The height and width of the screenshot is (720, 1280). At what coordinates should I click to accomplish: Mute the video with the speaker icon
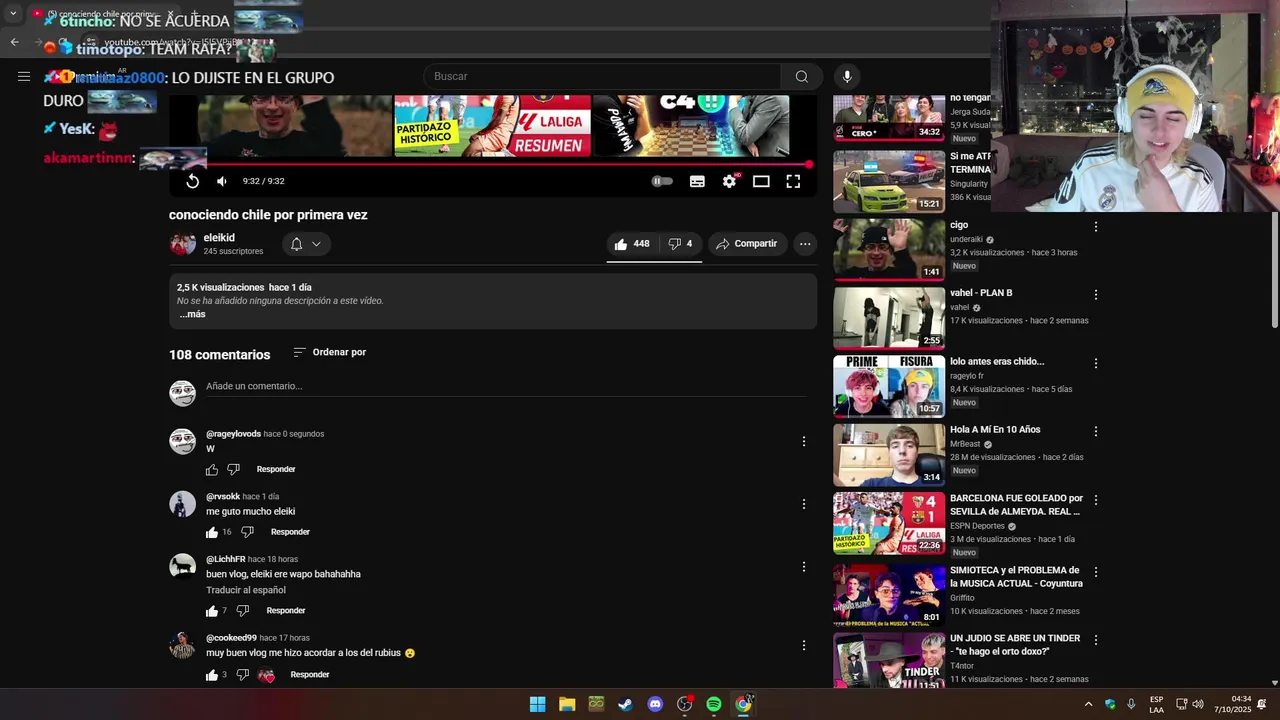[222, 181]
